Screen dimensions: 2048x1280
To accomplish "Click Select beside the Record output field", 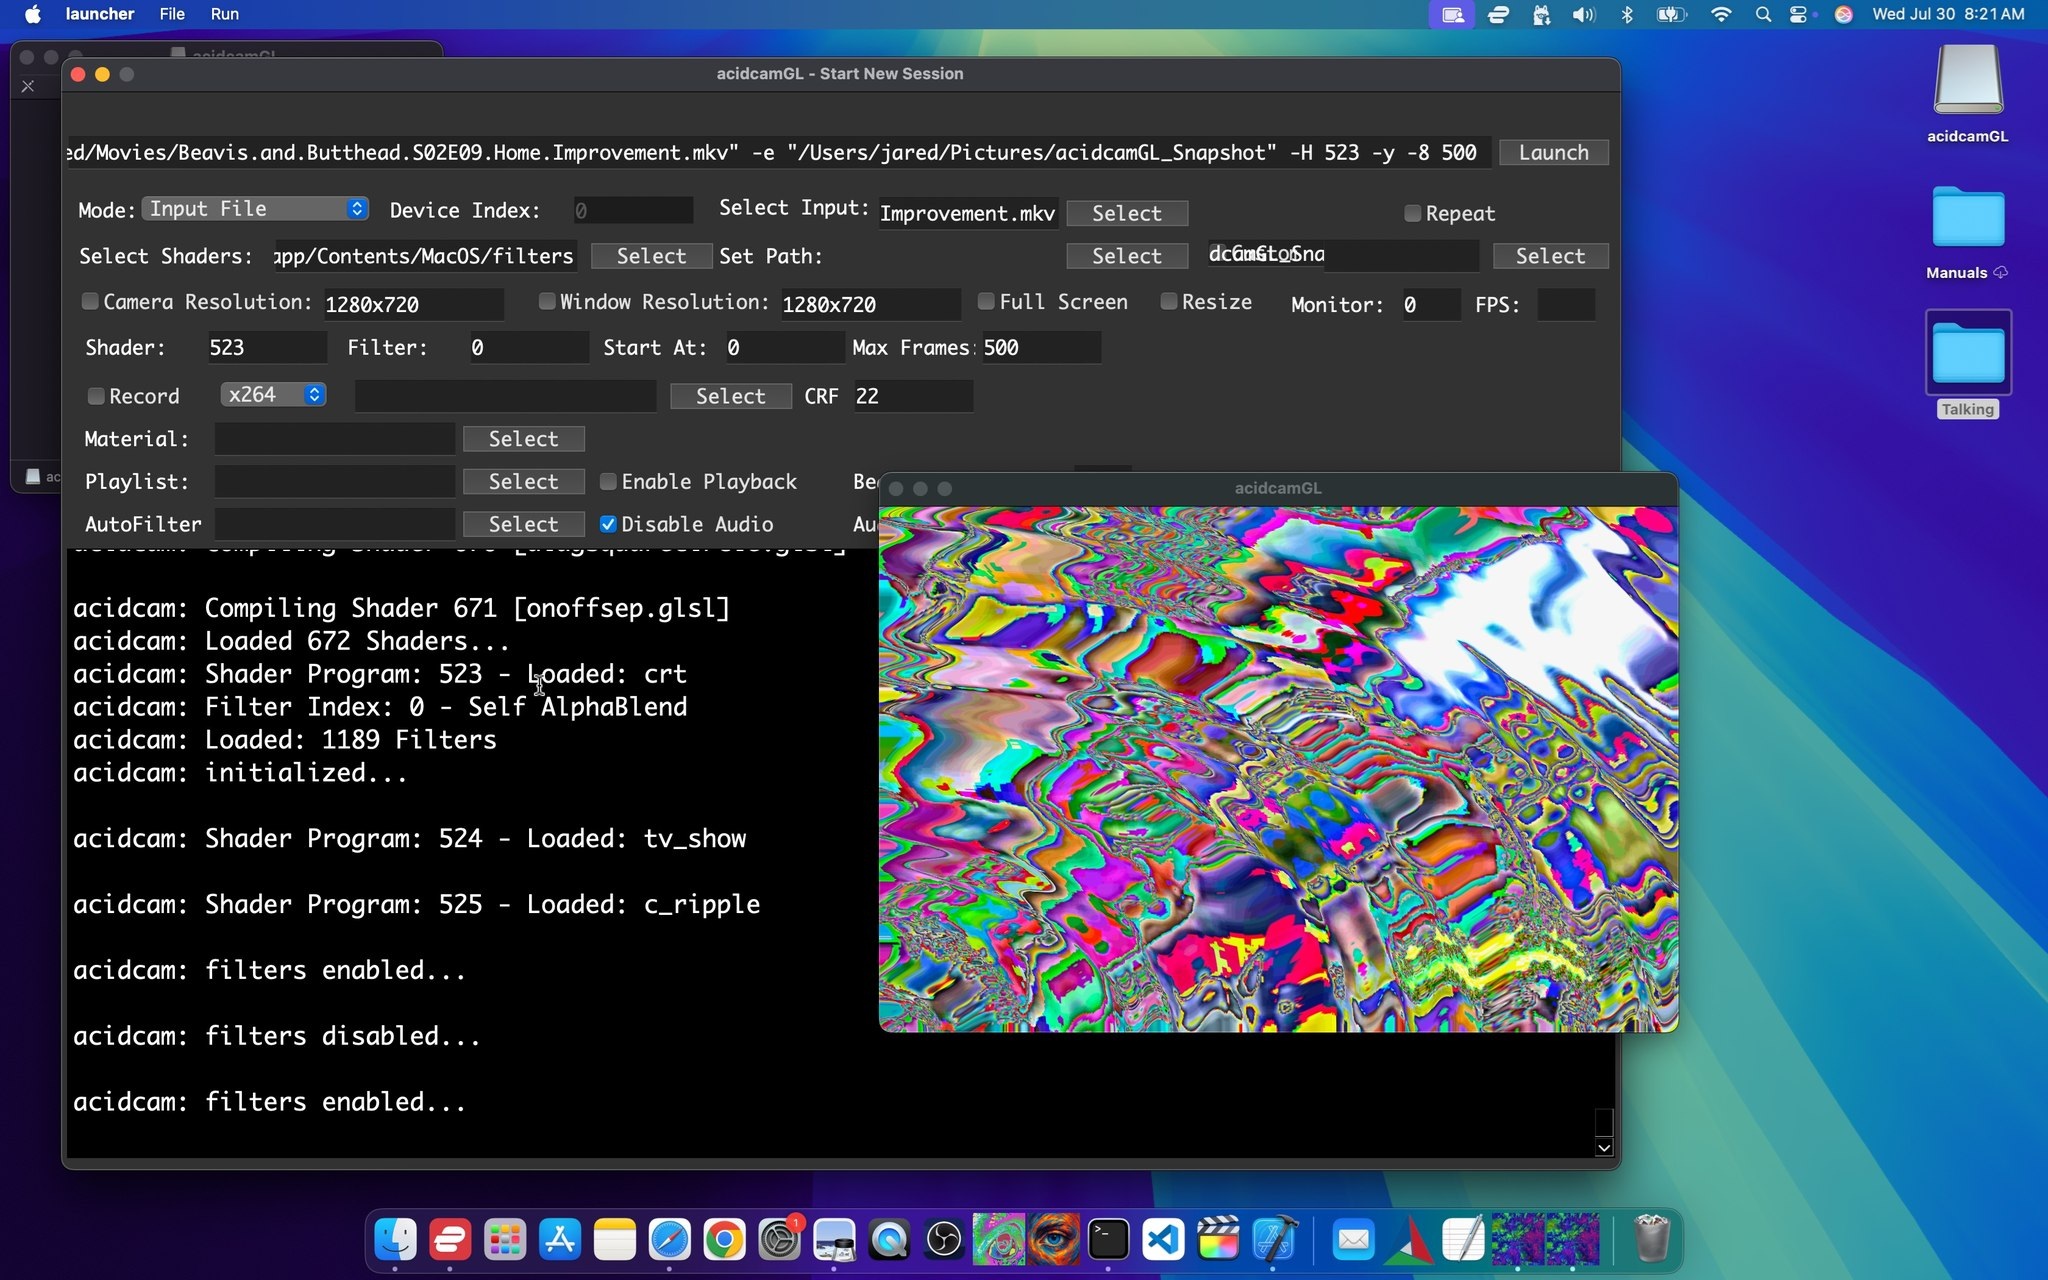I will [x=731, y=396].
